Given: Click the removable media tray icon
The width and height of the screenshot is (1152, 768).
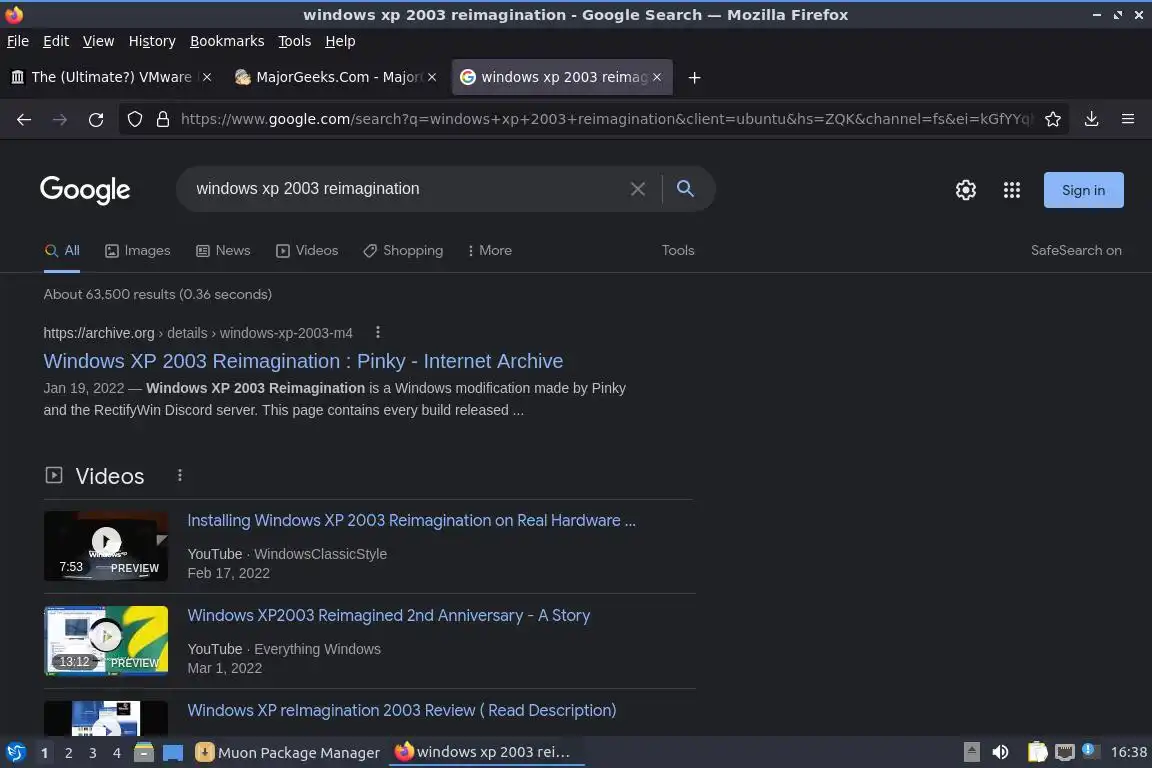Looking at the screenshot, I should tap(971, 752).
